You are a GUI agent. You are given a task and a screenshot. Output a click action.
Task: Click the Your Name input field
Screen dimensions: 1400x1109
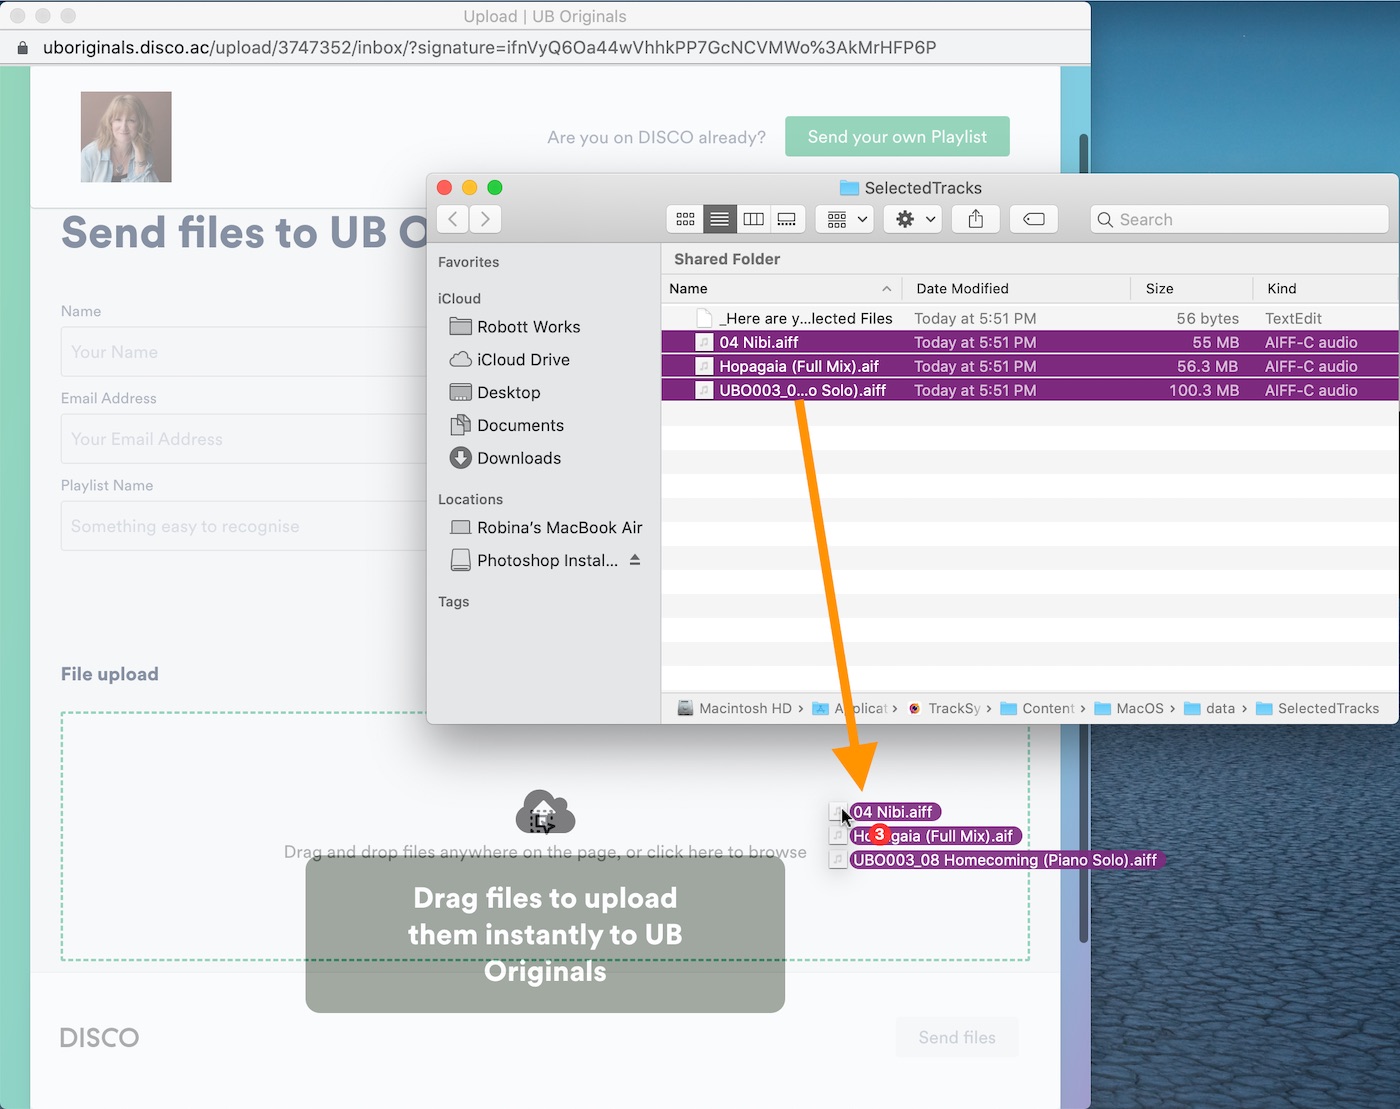(x=245, y=352)
